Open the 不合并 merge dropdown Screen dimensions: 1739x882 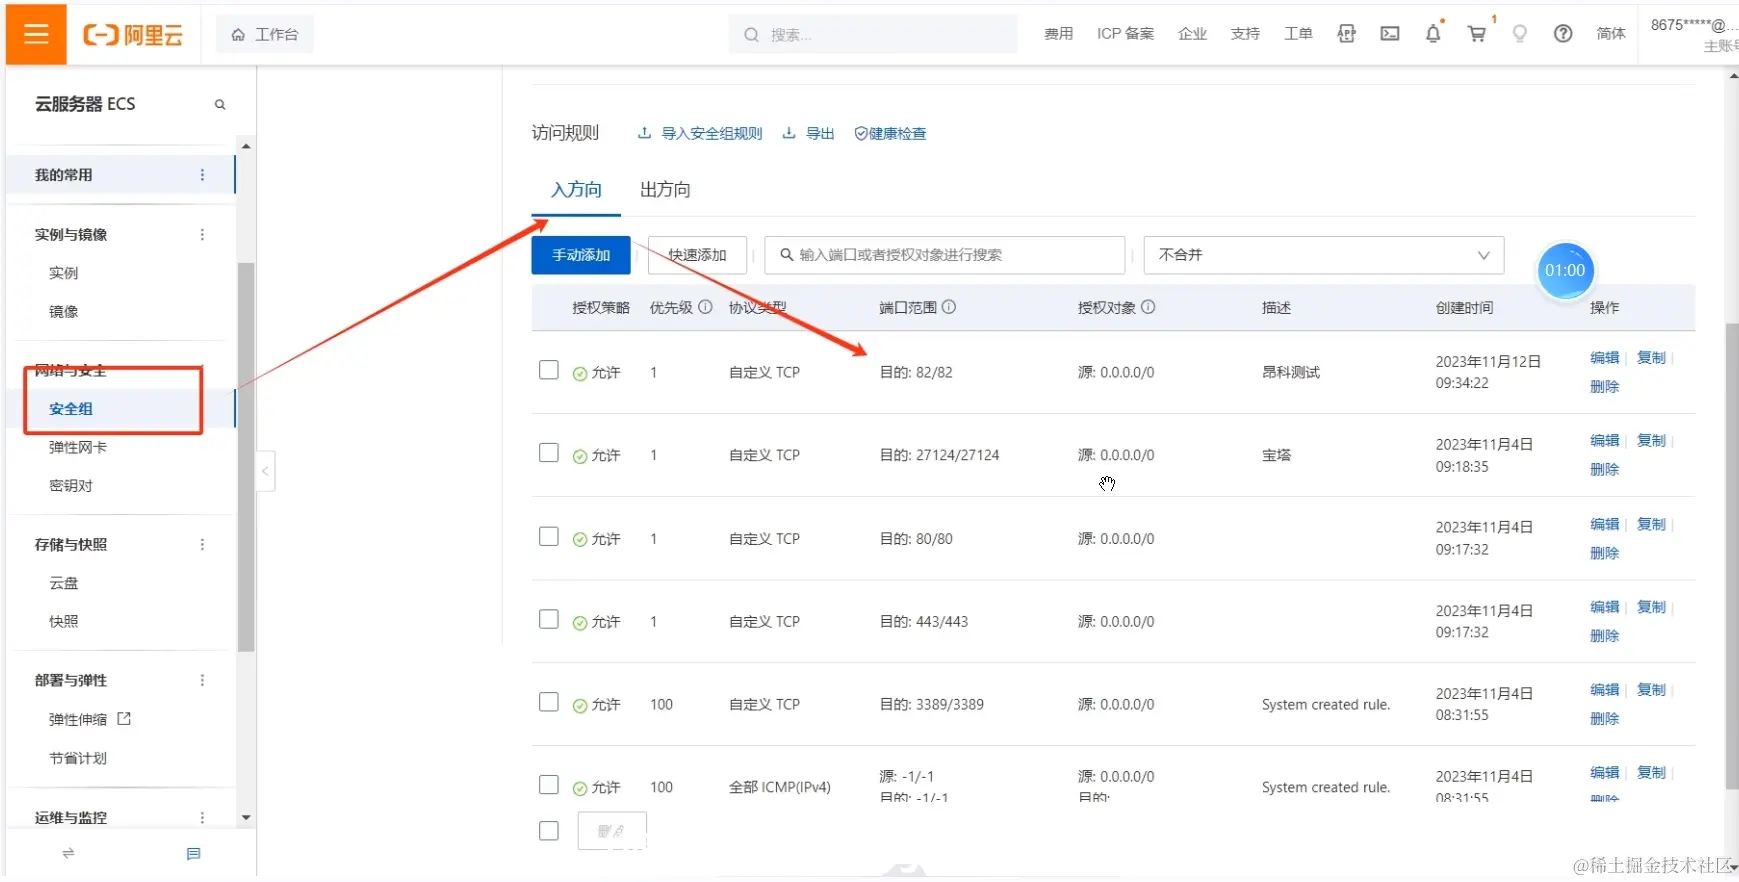1324,255
